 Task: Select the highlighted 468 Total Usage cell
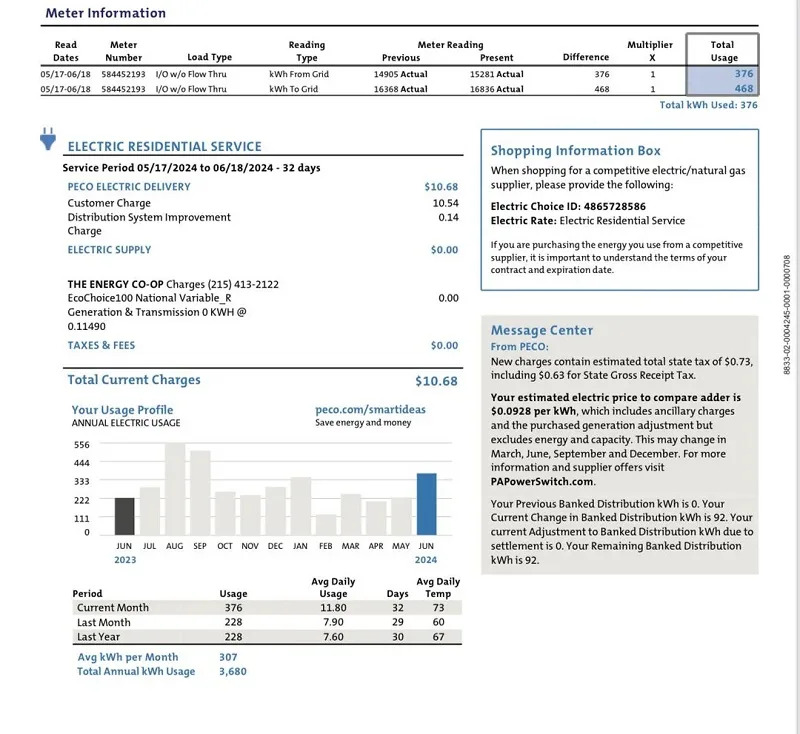point(722,89)
